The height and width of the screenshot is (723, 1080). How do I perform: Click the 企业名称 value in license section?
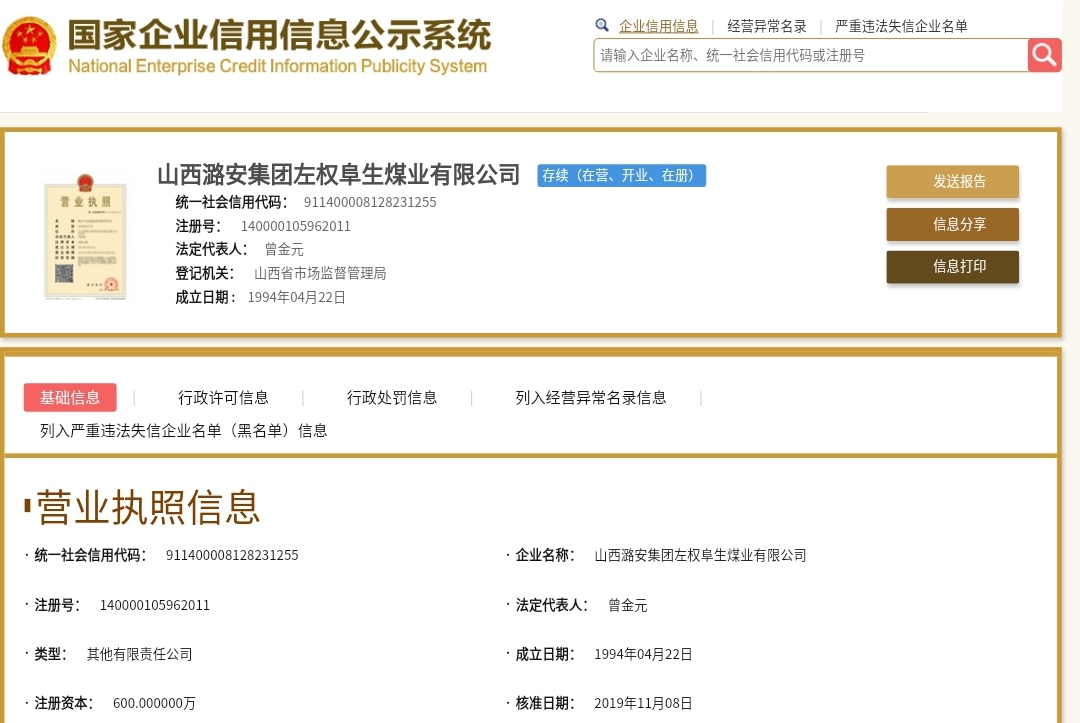700,555
